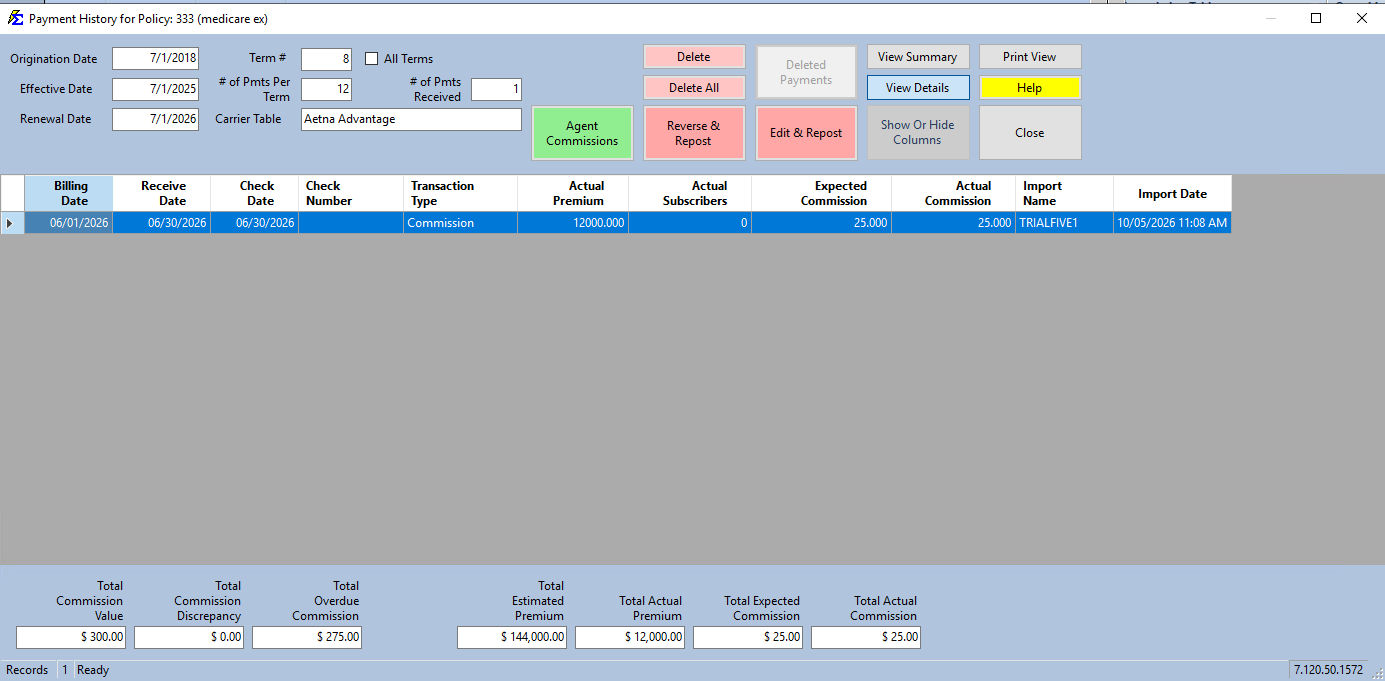Click Ready status text
The height and width of the screenshot is (681, 1385).
pyautogui.click(x=93, y=670)
